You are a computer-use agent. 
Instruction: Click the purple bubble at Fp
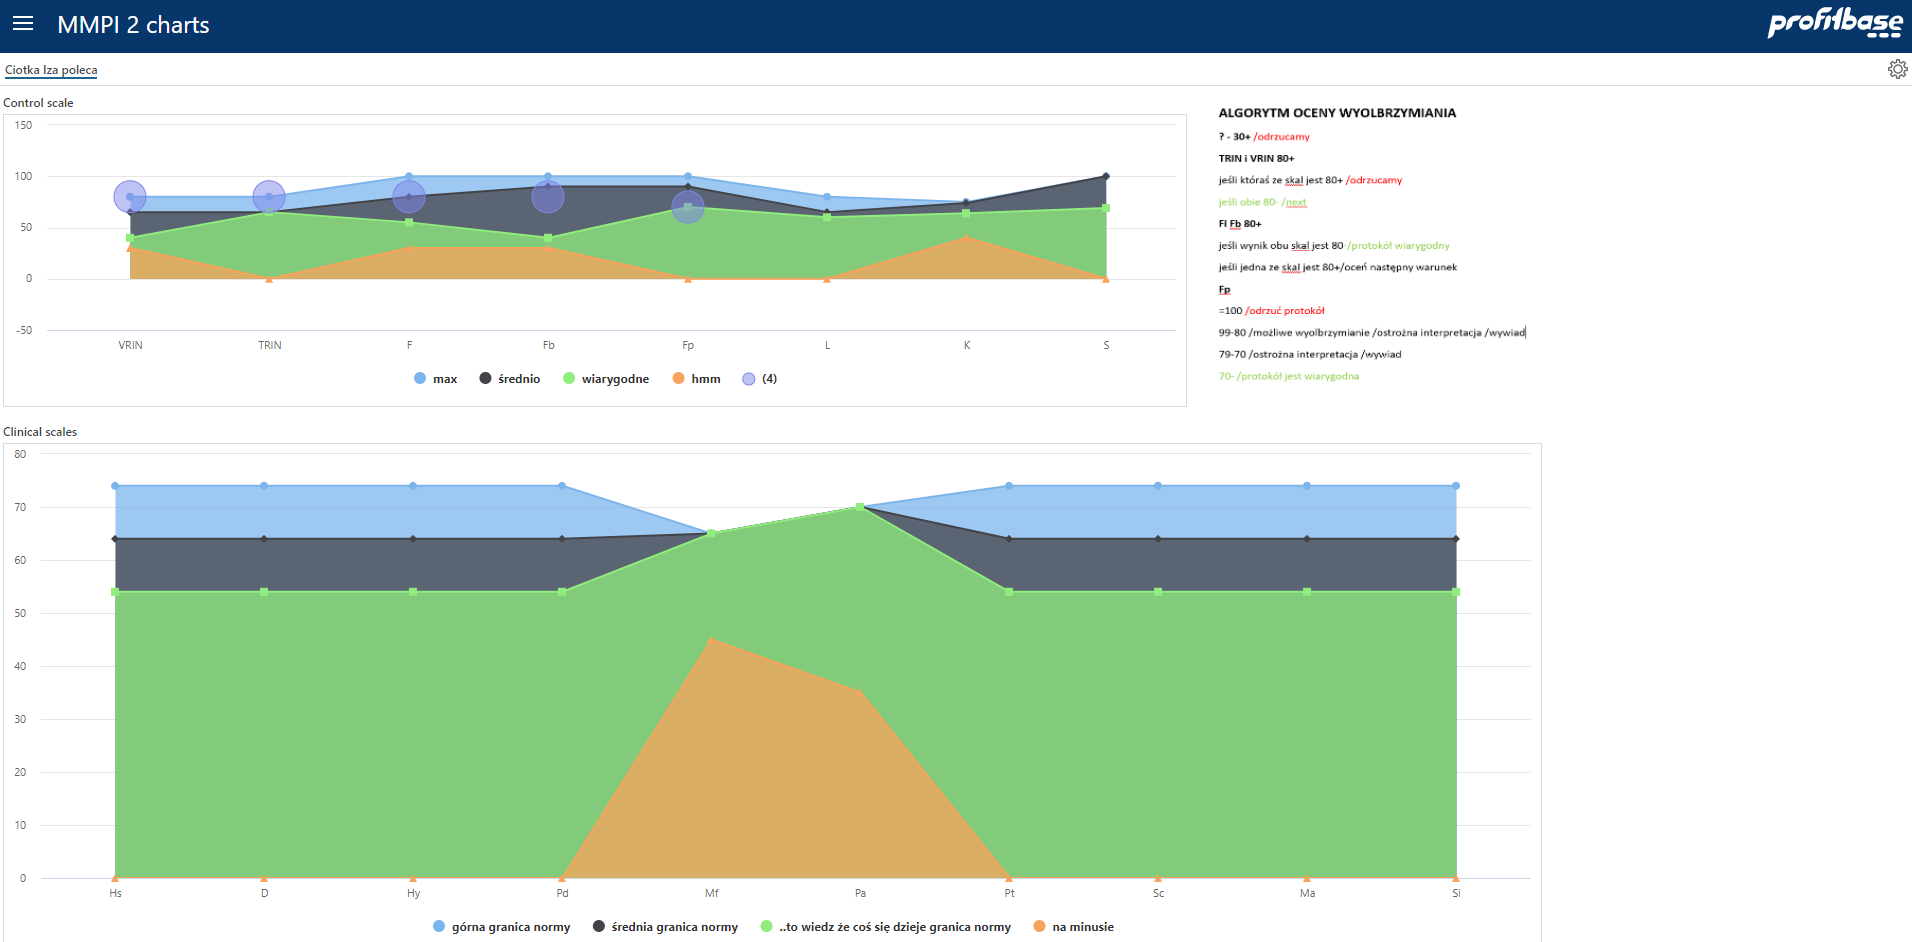pos(688,207)
